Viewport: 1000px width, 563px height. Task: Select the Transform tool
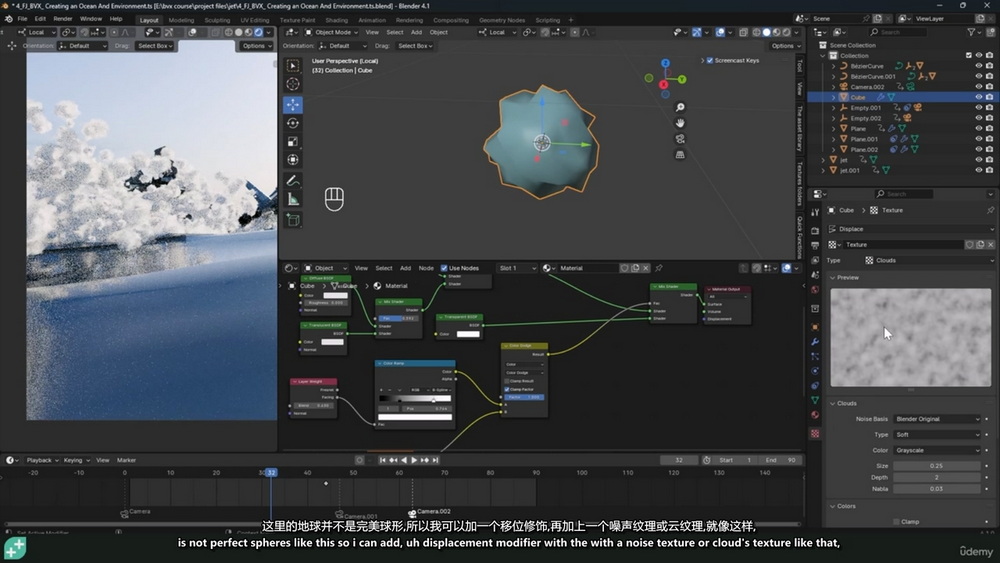coord(293,160)
